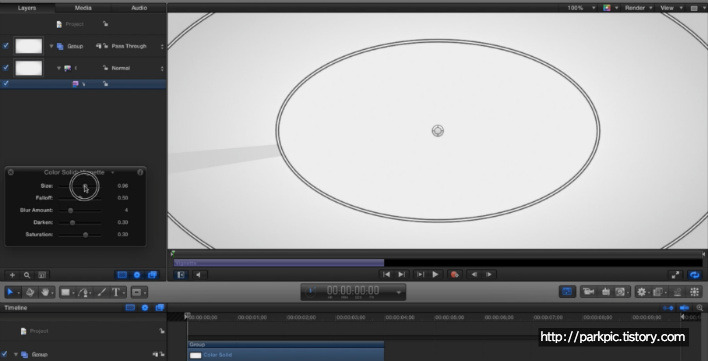Mute audio with the speaker button

click(198, 274)
